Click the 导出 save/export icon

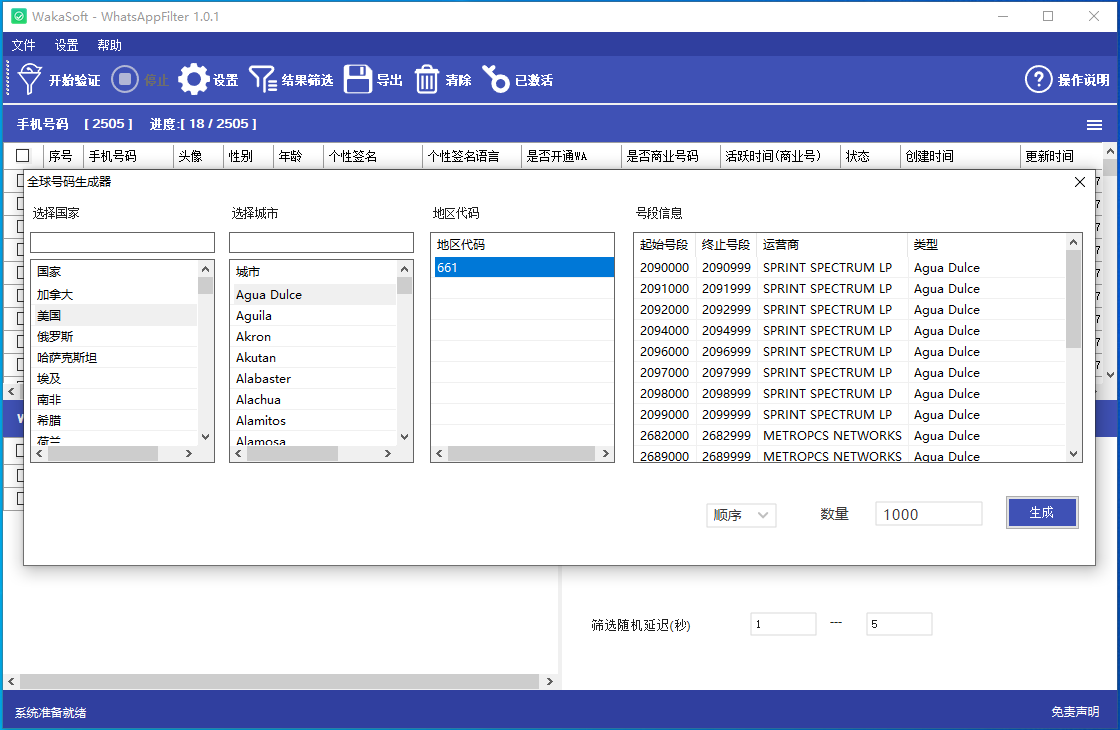click(357, 79)
